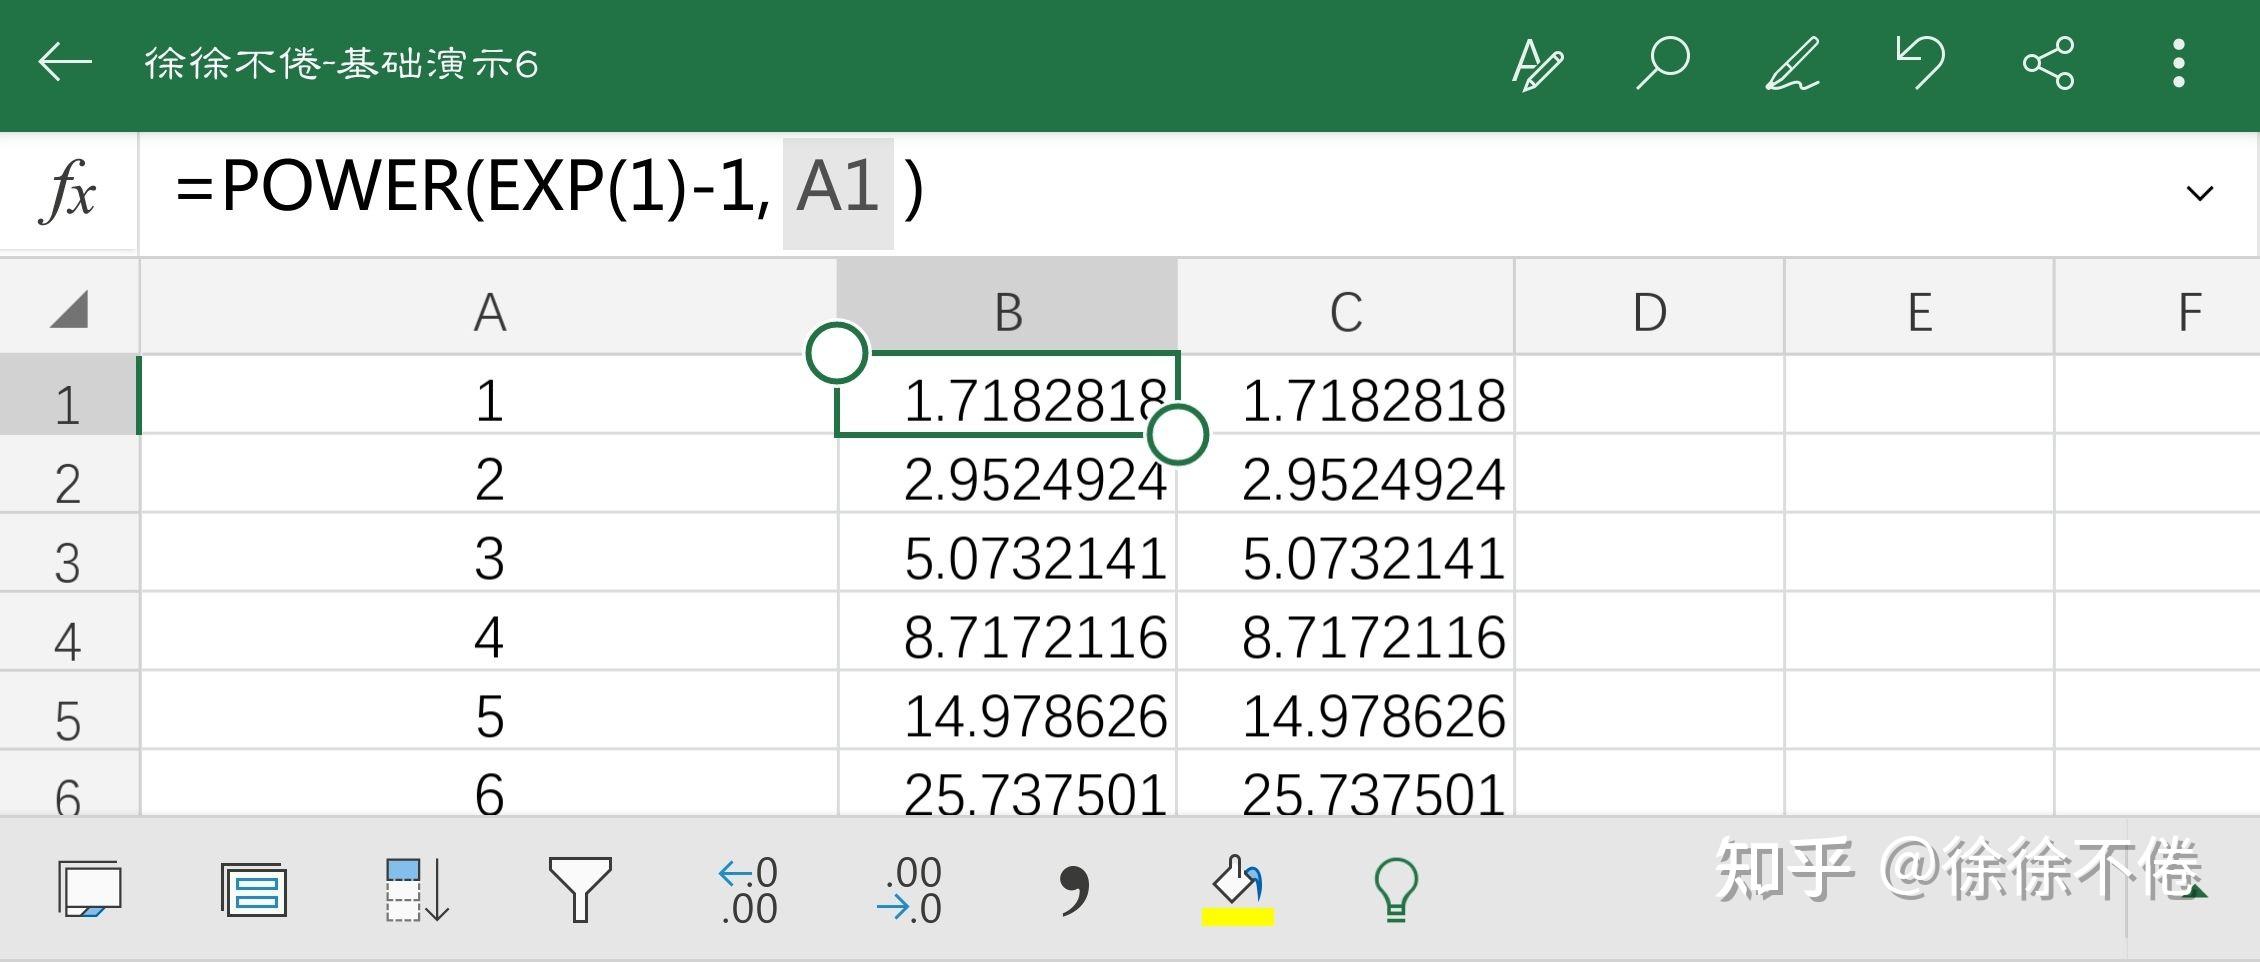The image size is (2260, 962).
Task: Select cell B6 showing 25.737501
Action: [1008, 785]
